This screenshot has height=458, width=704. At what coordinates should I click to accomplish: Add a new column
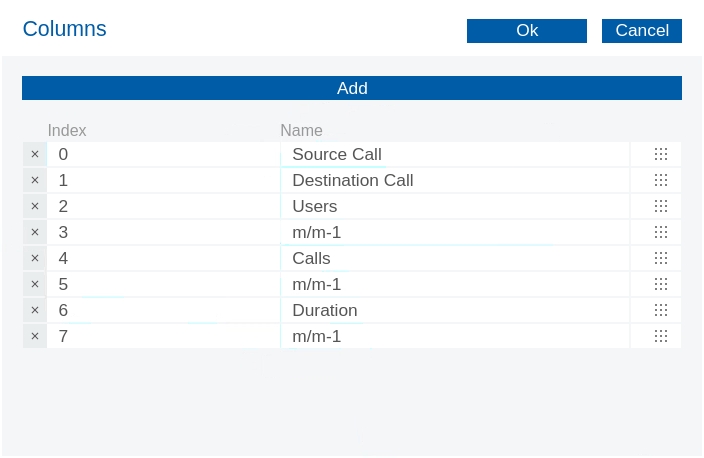tap(352, 88)
